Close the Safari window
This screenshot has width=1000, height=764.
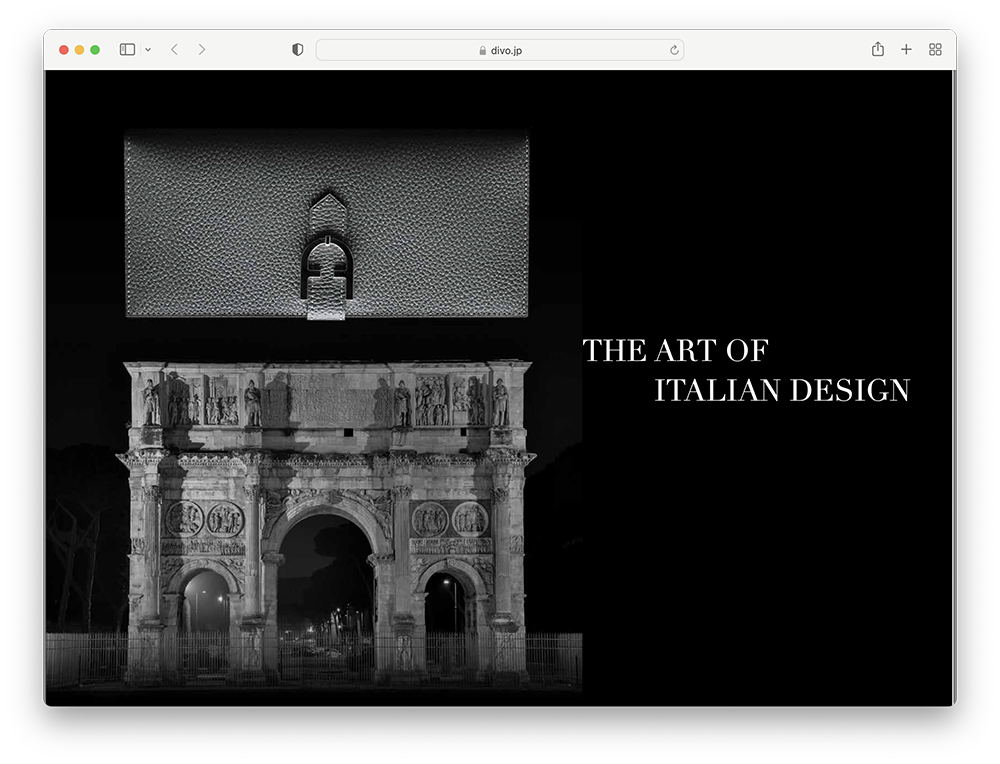tap(64, 50)
